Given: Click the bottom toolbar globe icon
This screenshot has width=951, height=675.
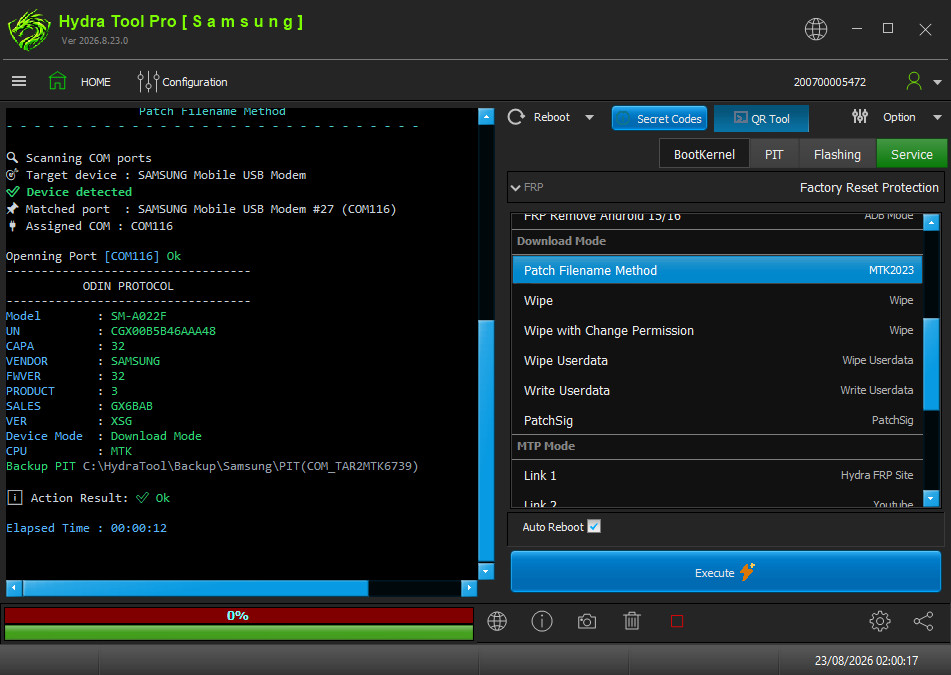Looking at the screenshot, I should (x=497, y=621).
